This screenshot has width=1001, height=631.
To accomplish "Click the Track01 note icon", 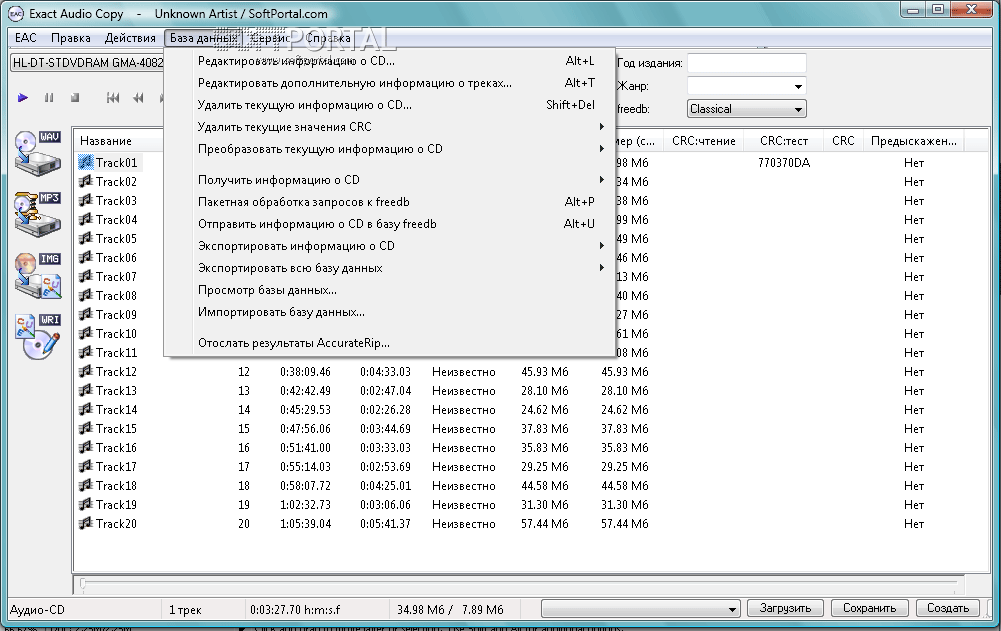I will pyautogui.click(x=86, y=162).
